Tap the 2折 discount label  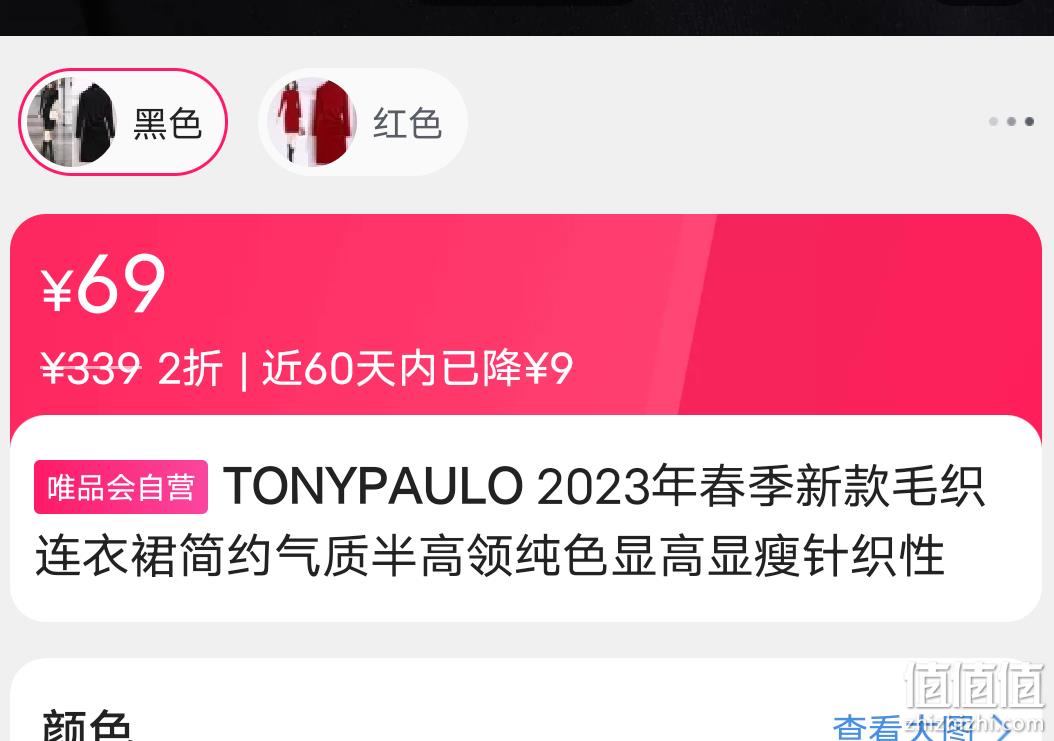point(190,368)
